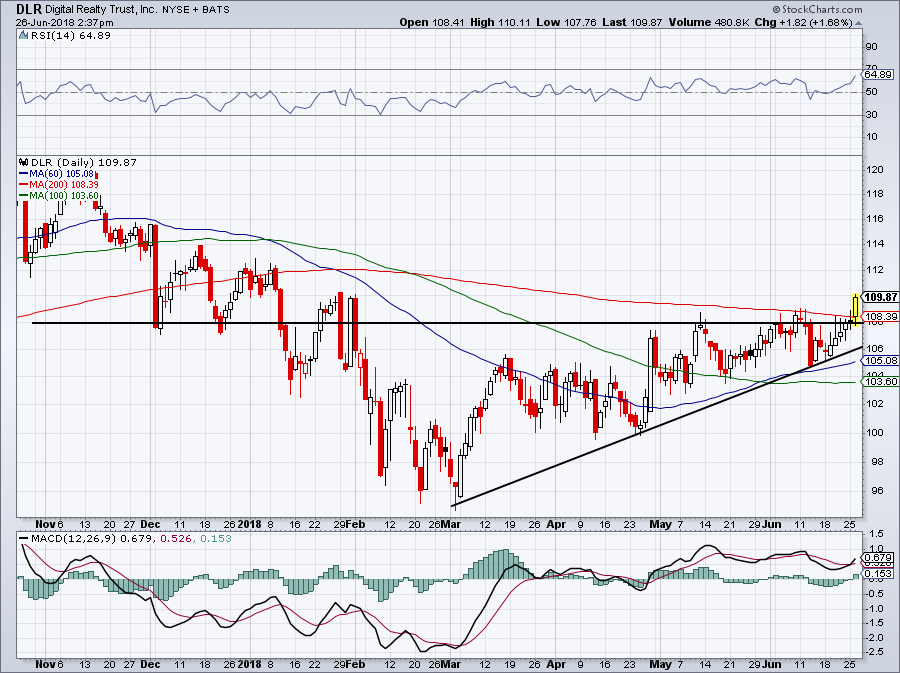900x673 pixels.
Task: Click the May month label under the price chart
Action: (660, 524)
